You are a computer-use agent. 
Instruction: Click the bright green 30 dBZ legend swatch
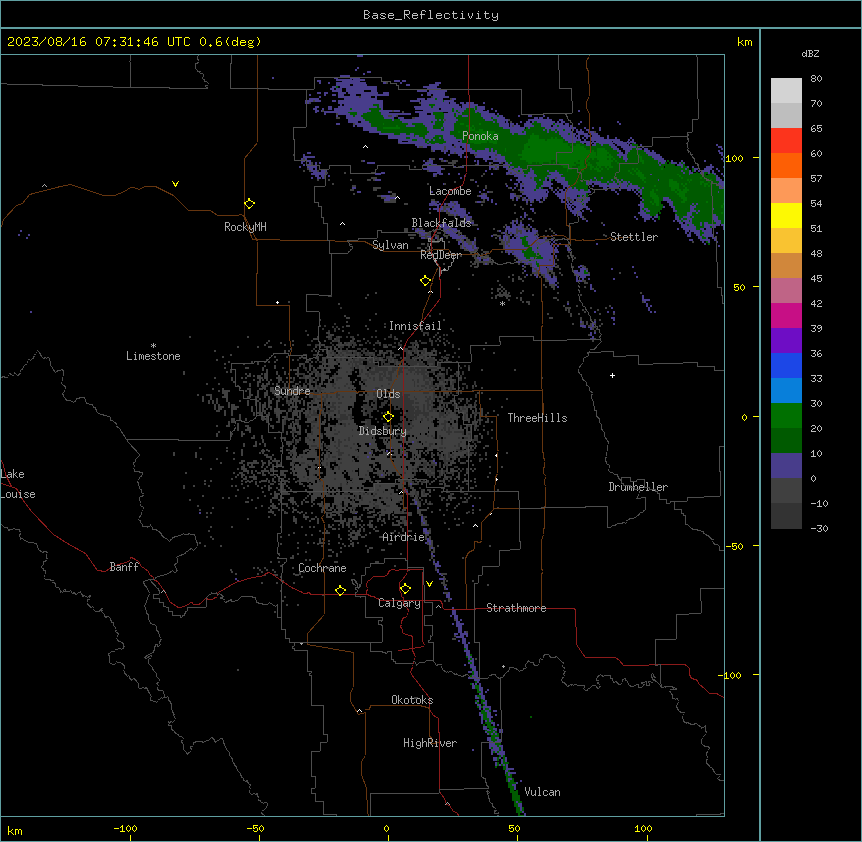tap(786, 416)
